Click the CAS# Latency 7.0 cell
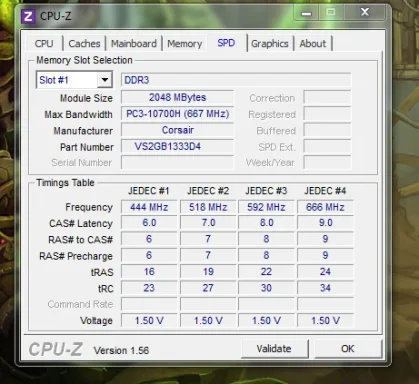The height and width of the screenshot is (384, 419). (208, 223)
